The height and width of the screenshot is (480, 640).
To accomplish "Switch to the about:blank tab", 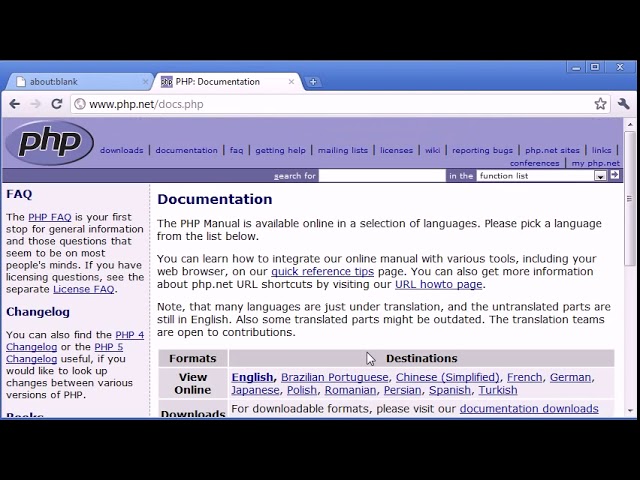I will pyautogui.click(x=80, y=82).
